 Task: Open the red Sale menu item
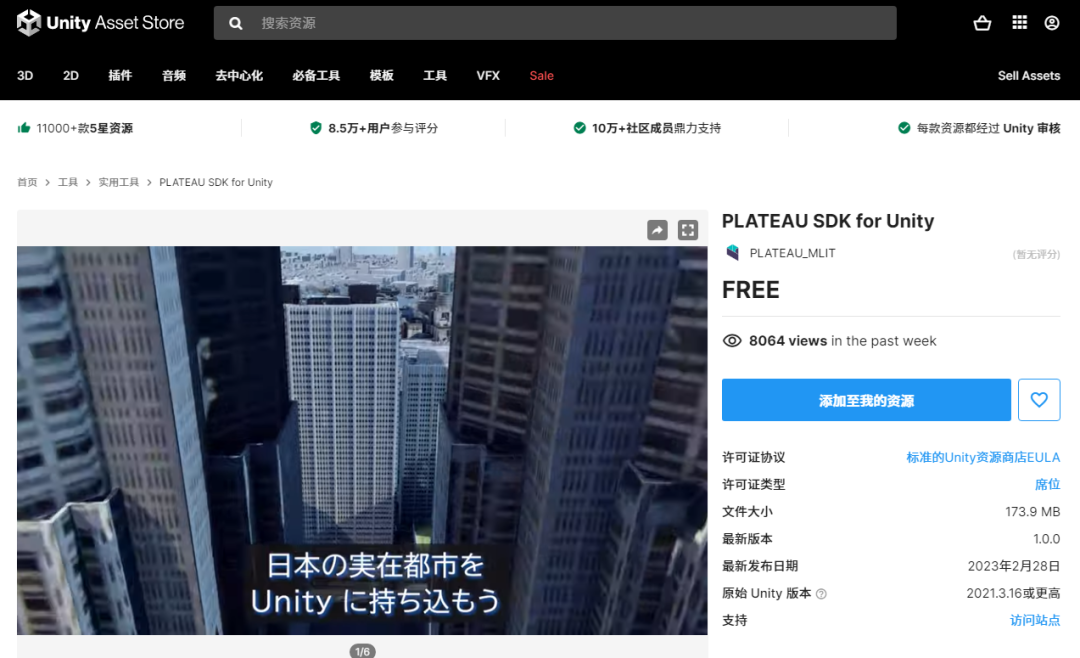pyautogui.click(x=541, y=76)
